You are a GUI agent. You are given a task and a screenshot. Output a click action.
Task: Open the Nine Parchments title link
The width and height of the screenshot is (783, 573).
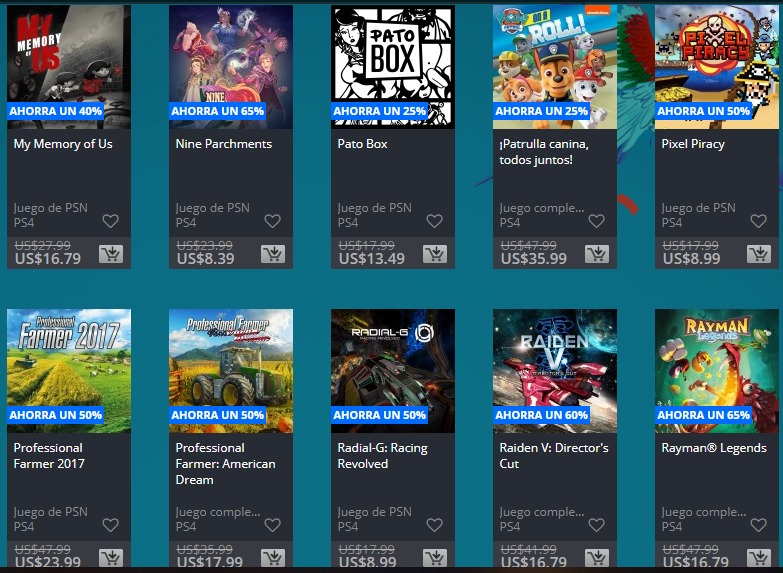(224, 144)
